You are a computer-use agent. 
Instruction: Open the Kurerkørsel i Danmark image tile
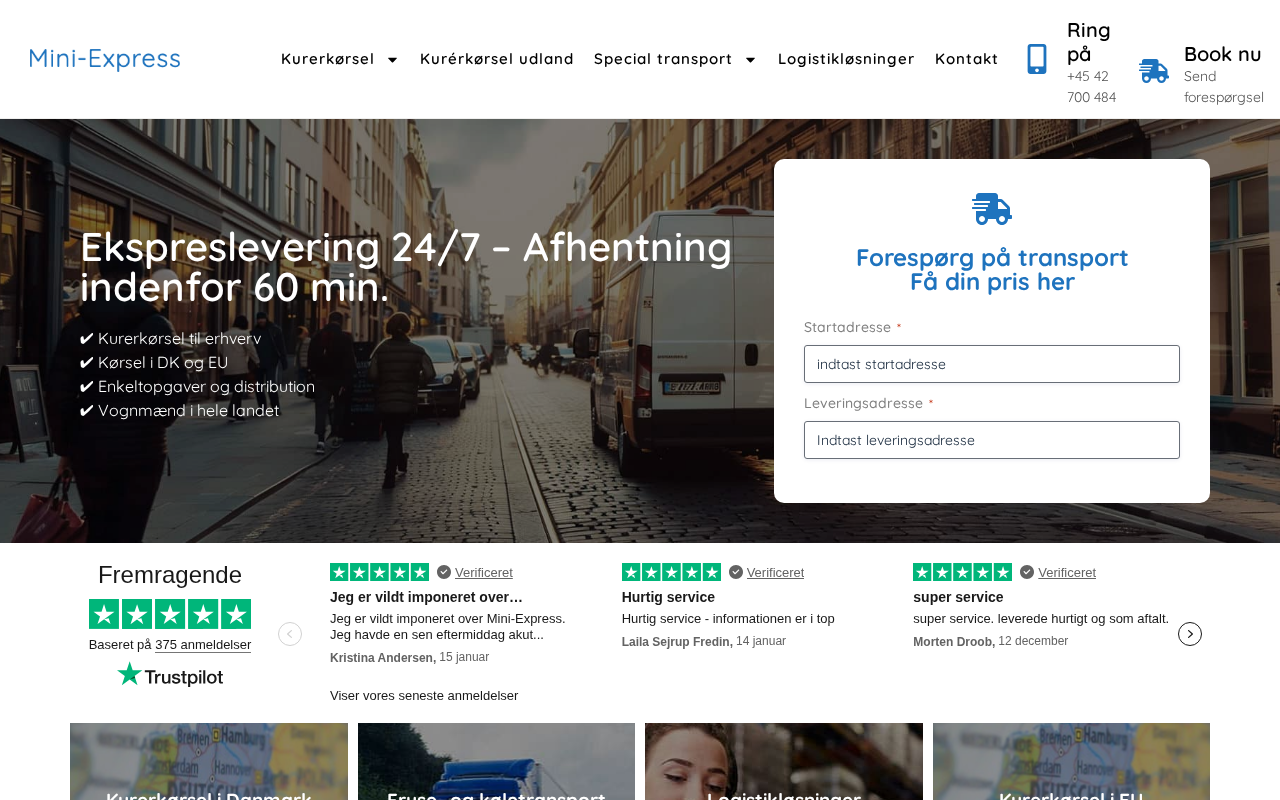tap(209, 761)
